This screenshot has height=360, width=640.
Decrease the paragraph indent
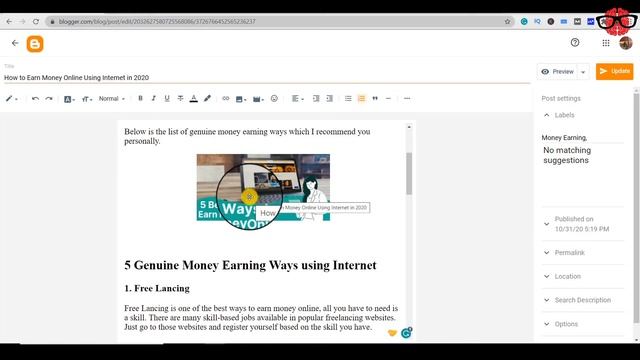[x=316, y=98]
